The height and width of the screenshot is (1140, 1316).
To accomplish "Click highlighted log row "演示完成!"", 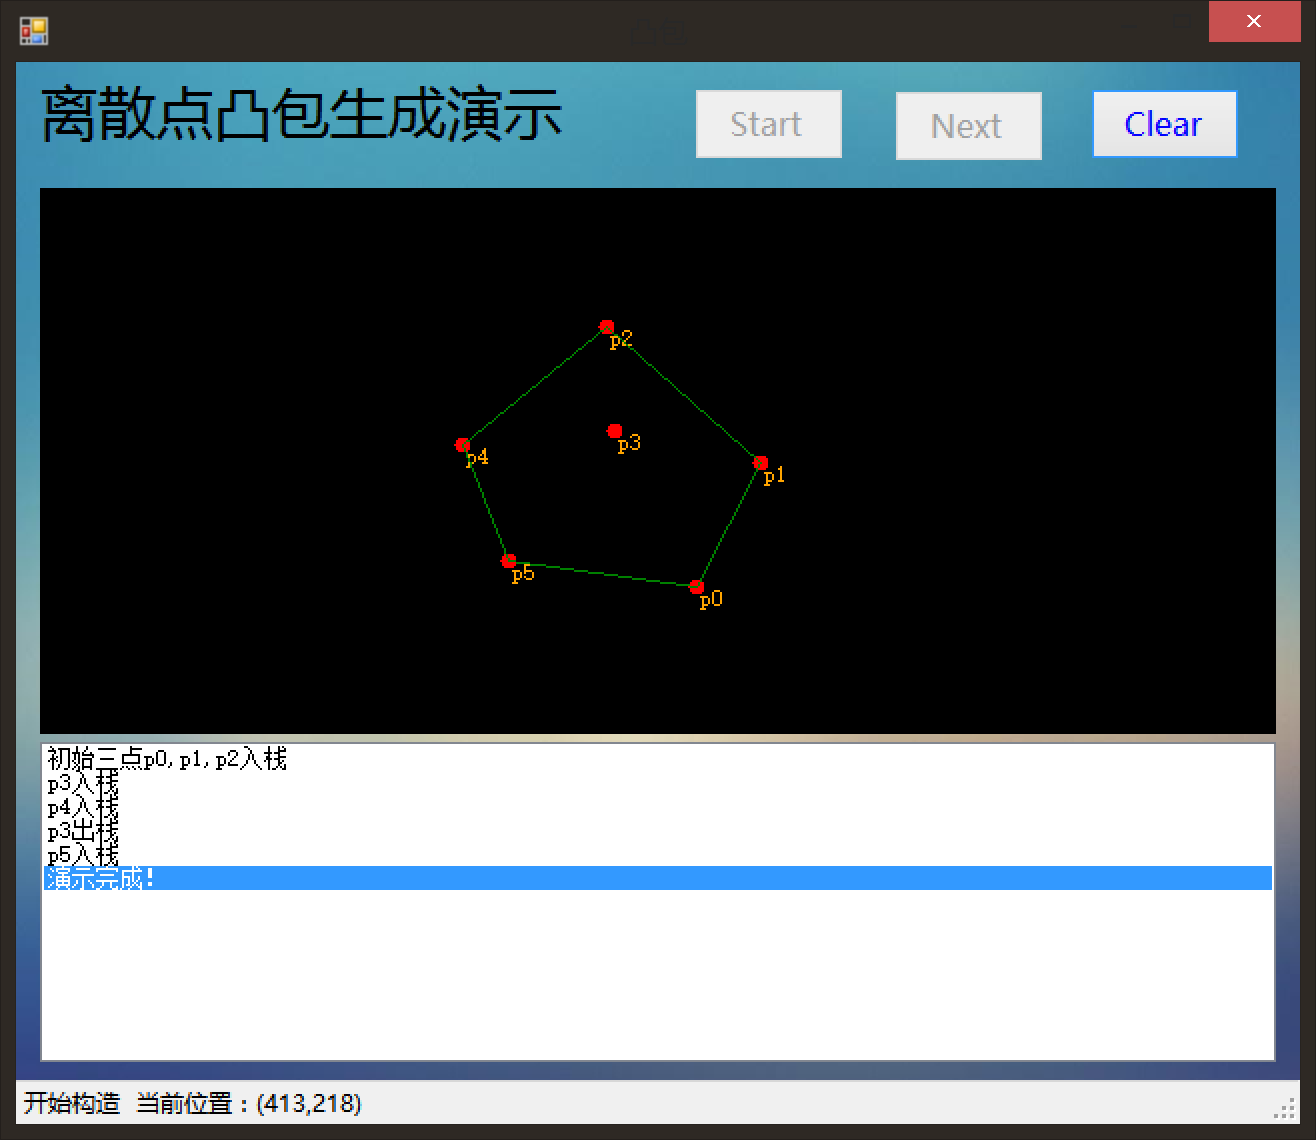I will pos(658,878).
